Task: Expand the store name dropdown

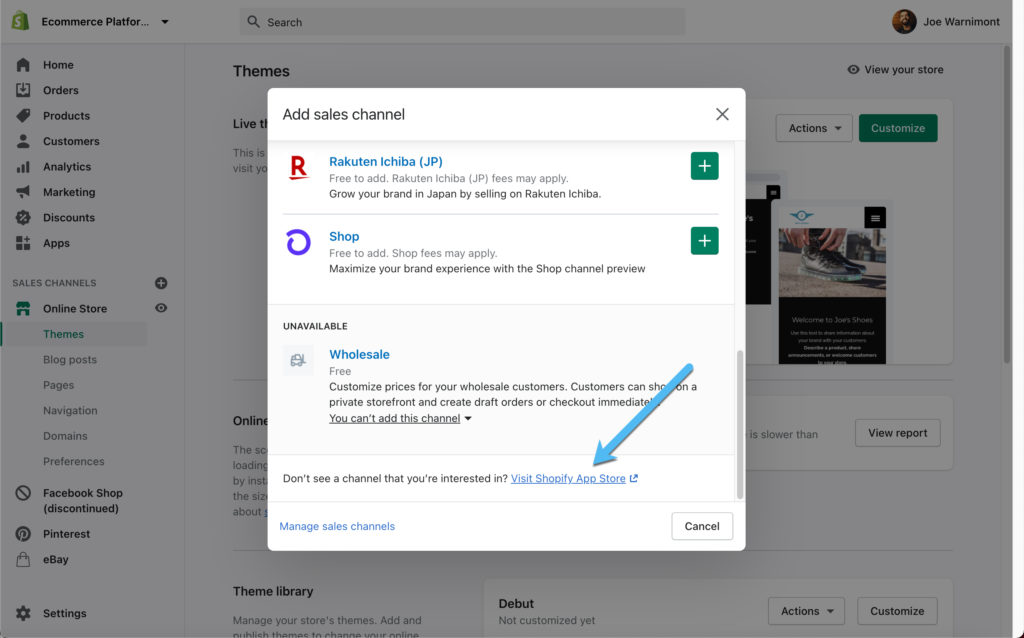Action: coord(165,22)
